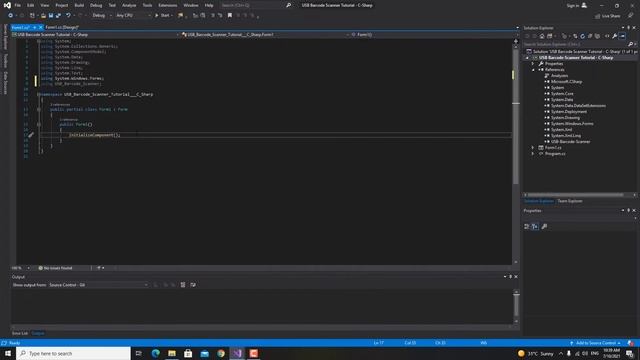Pin the Form1.cs tab
This screenshot has height=360, width=640.
[x=35, y=27]
